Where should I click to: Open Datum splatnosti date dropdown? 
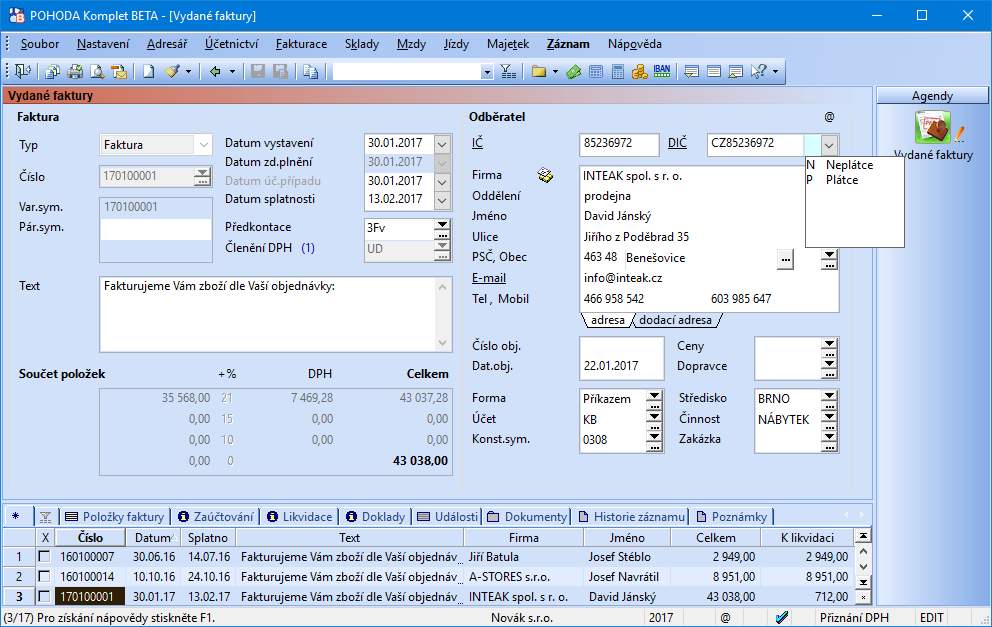coord(442,200)
